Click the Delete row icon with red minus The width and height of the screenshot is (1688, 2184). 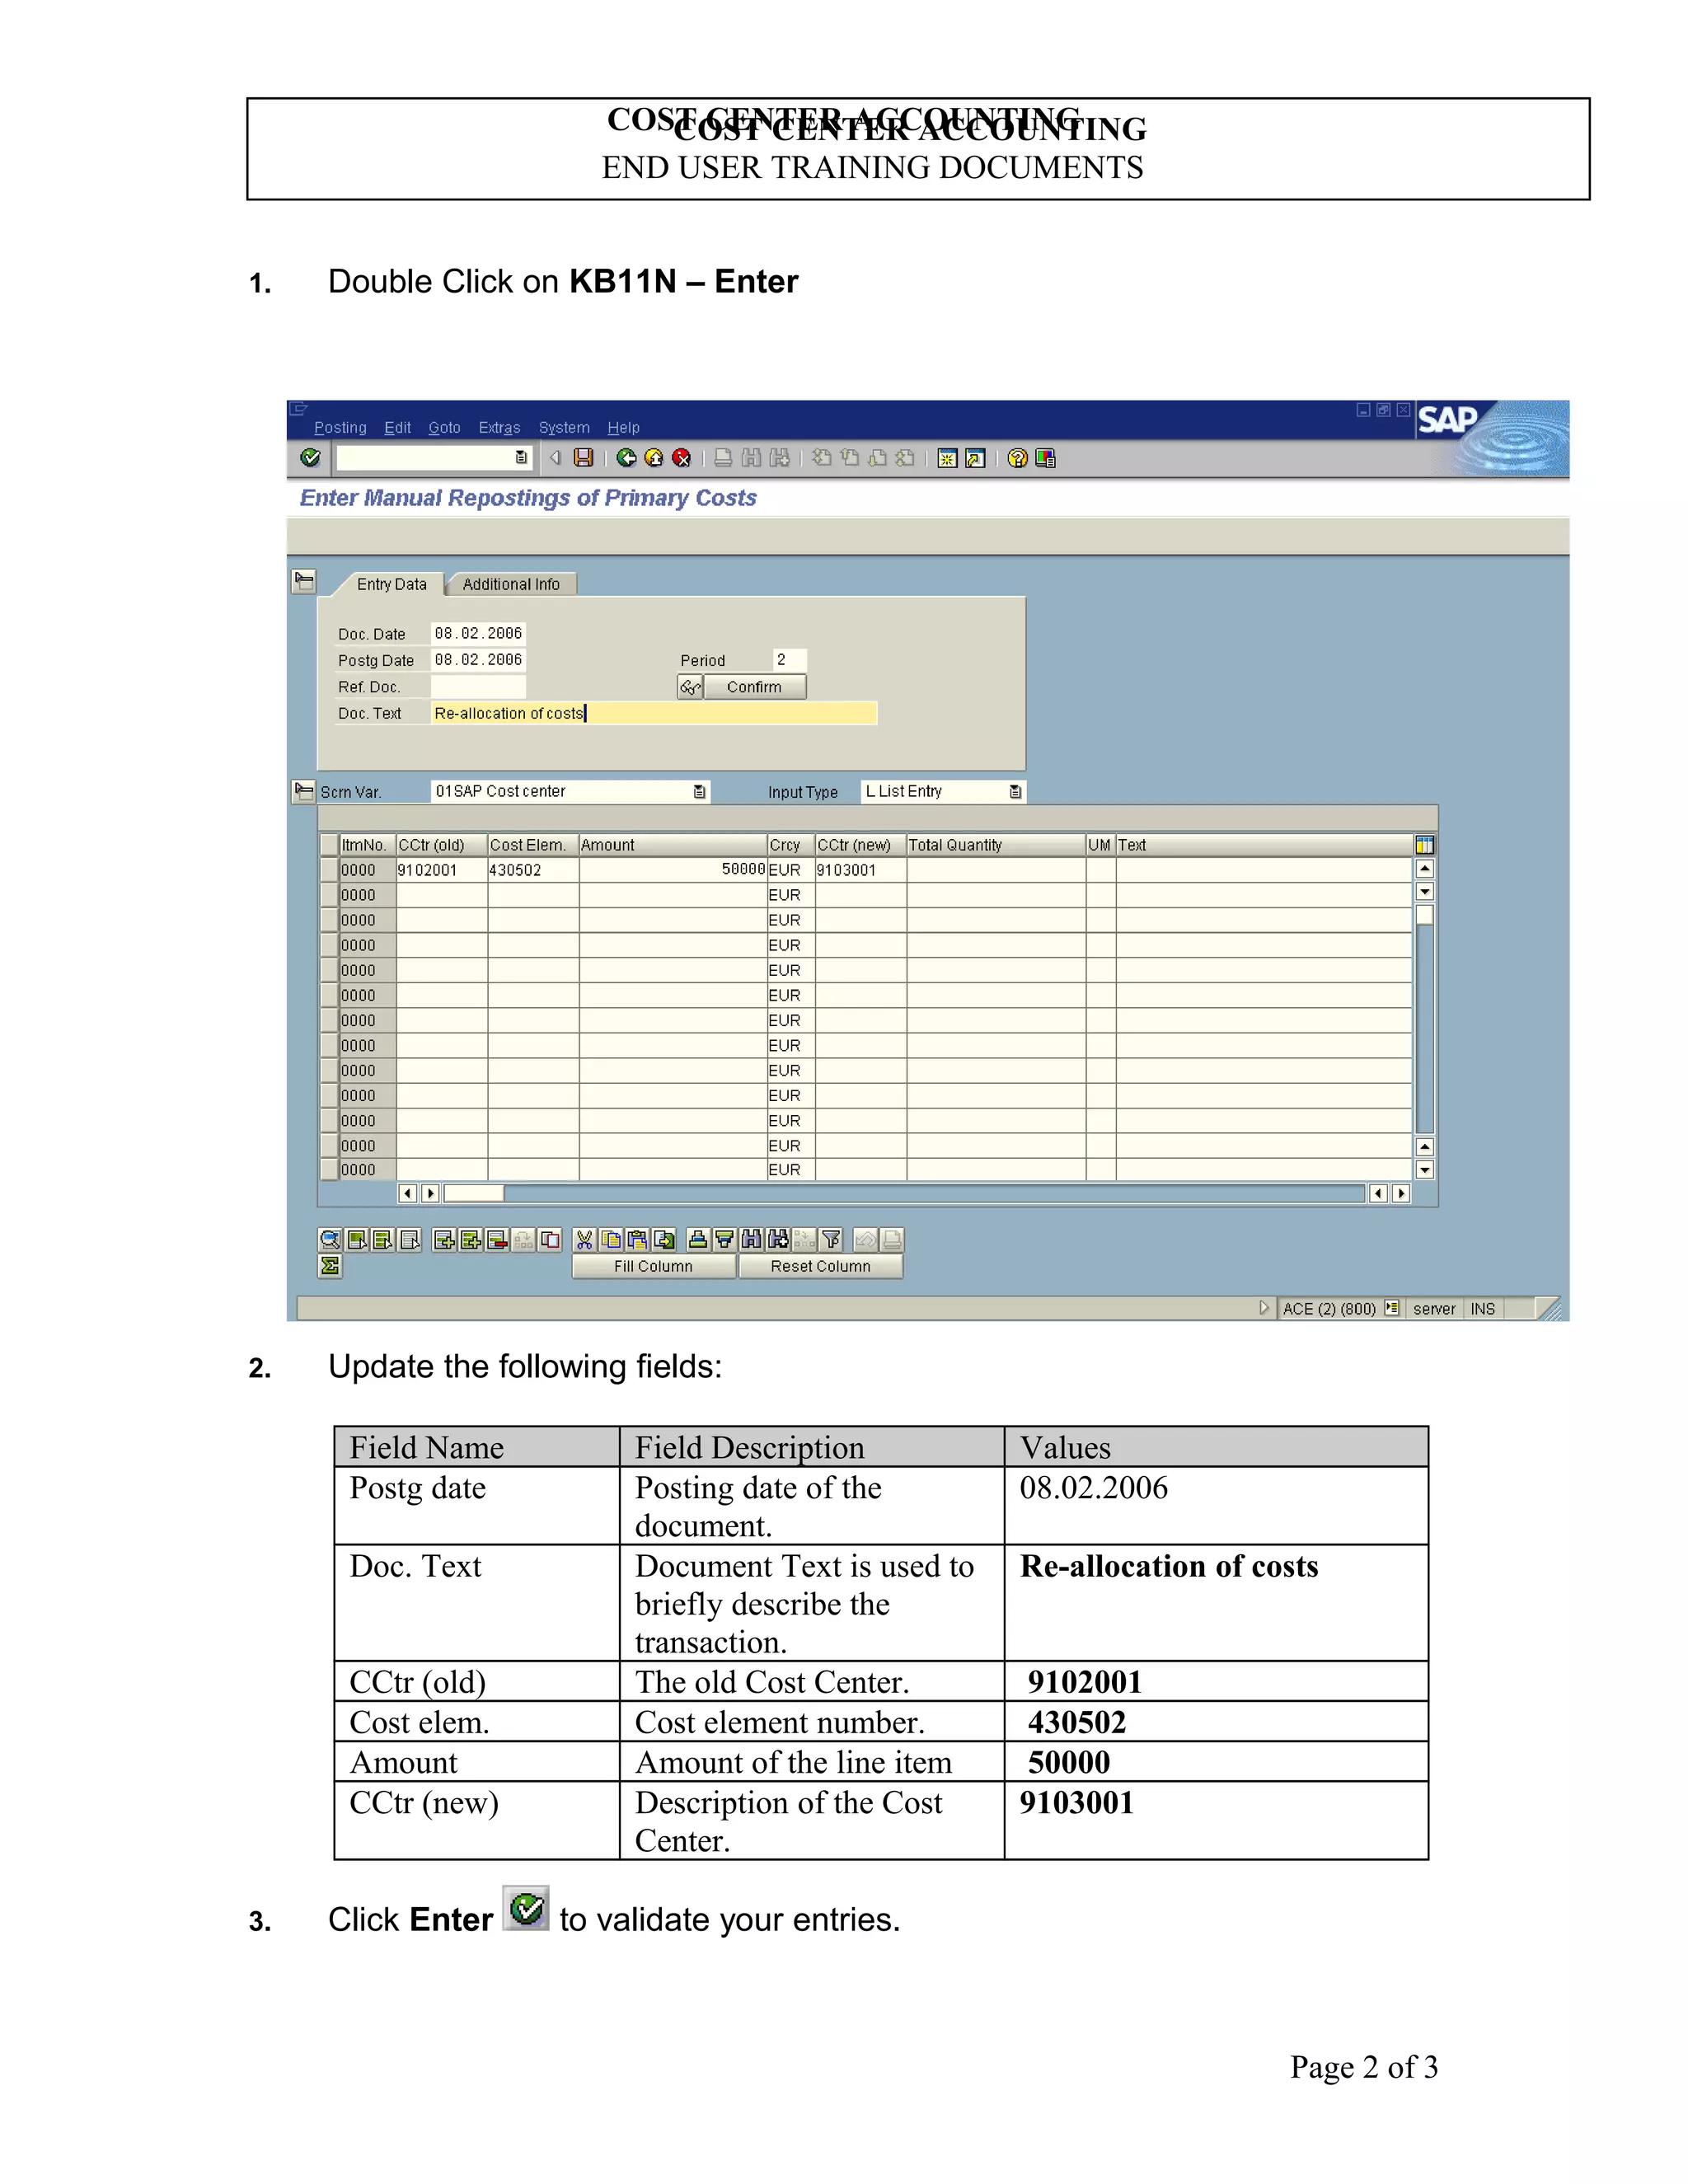pyautogui.click(x=497, y=1240)
